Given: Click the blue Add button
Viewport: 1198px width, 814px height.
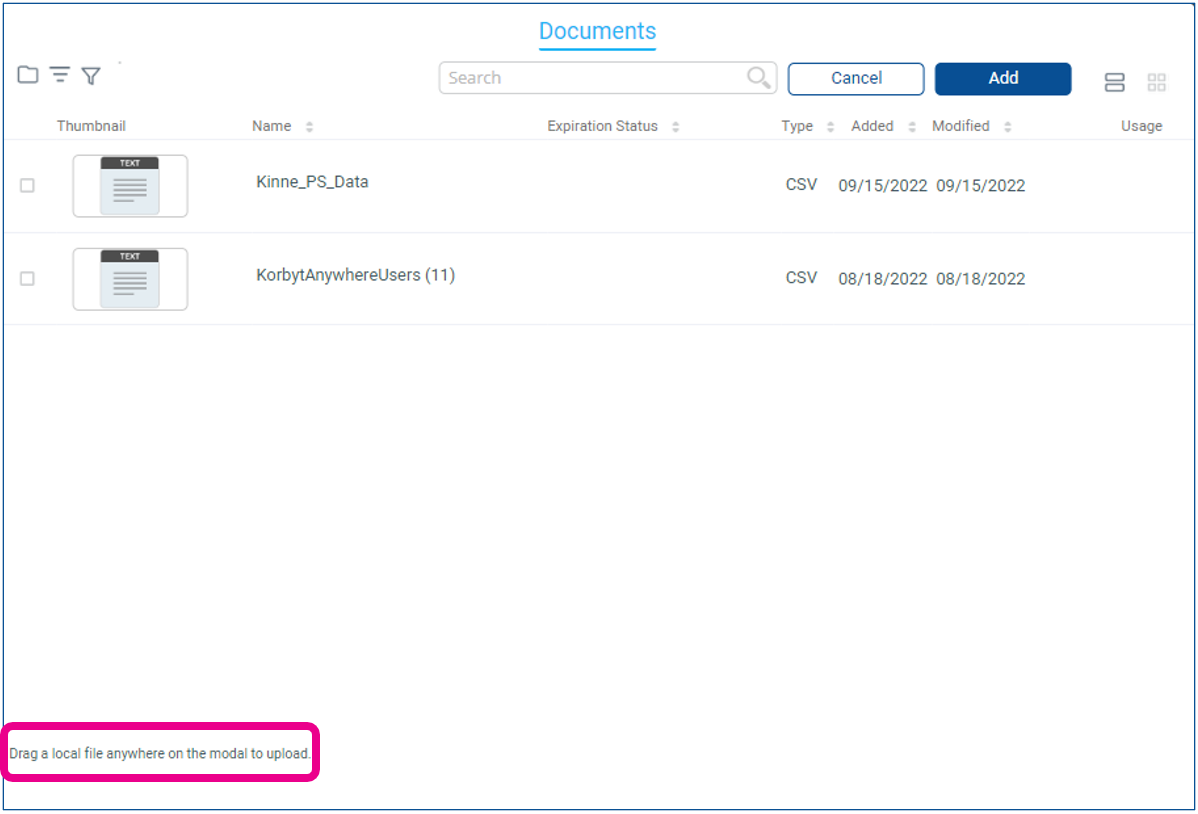Looking at the screenshot, I should [1003, 79].
